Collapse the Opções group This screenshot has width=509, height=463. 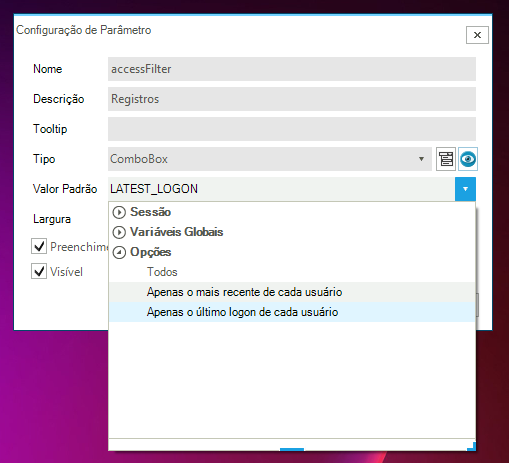pos(119,253)
